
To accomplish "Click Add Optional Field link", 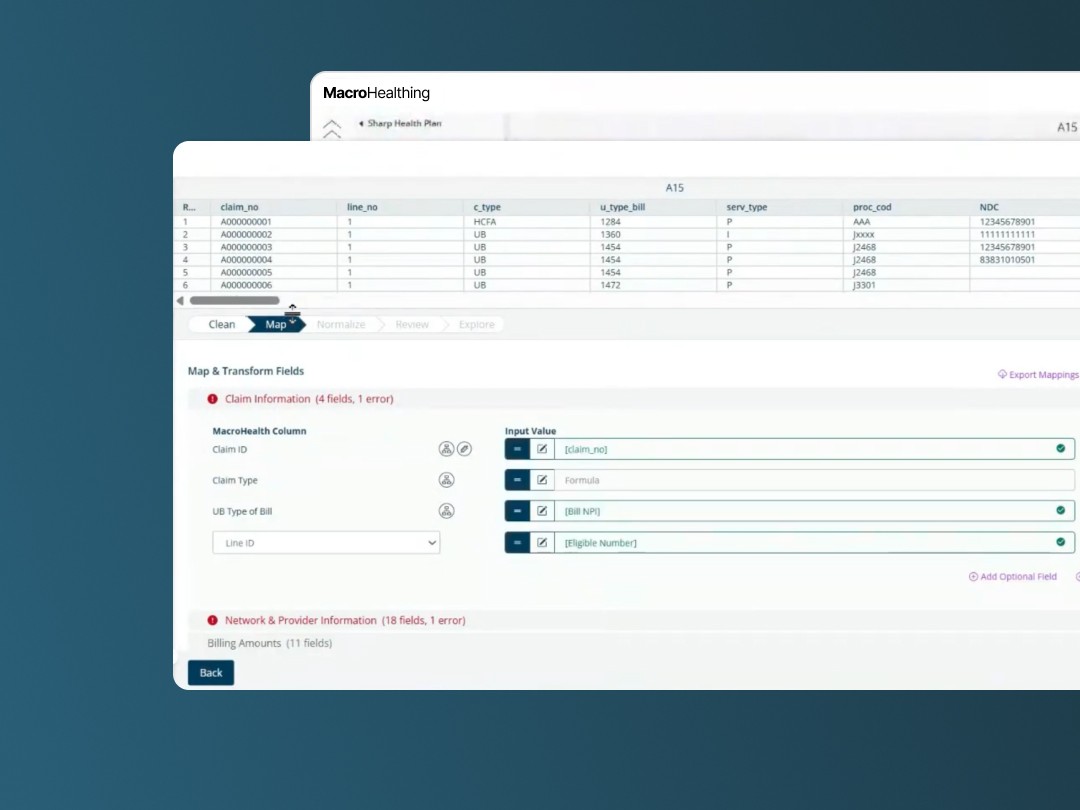I will [x=1012, y=577].
